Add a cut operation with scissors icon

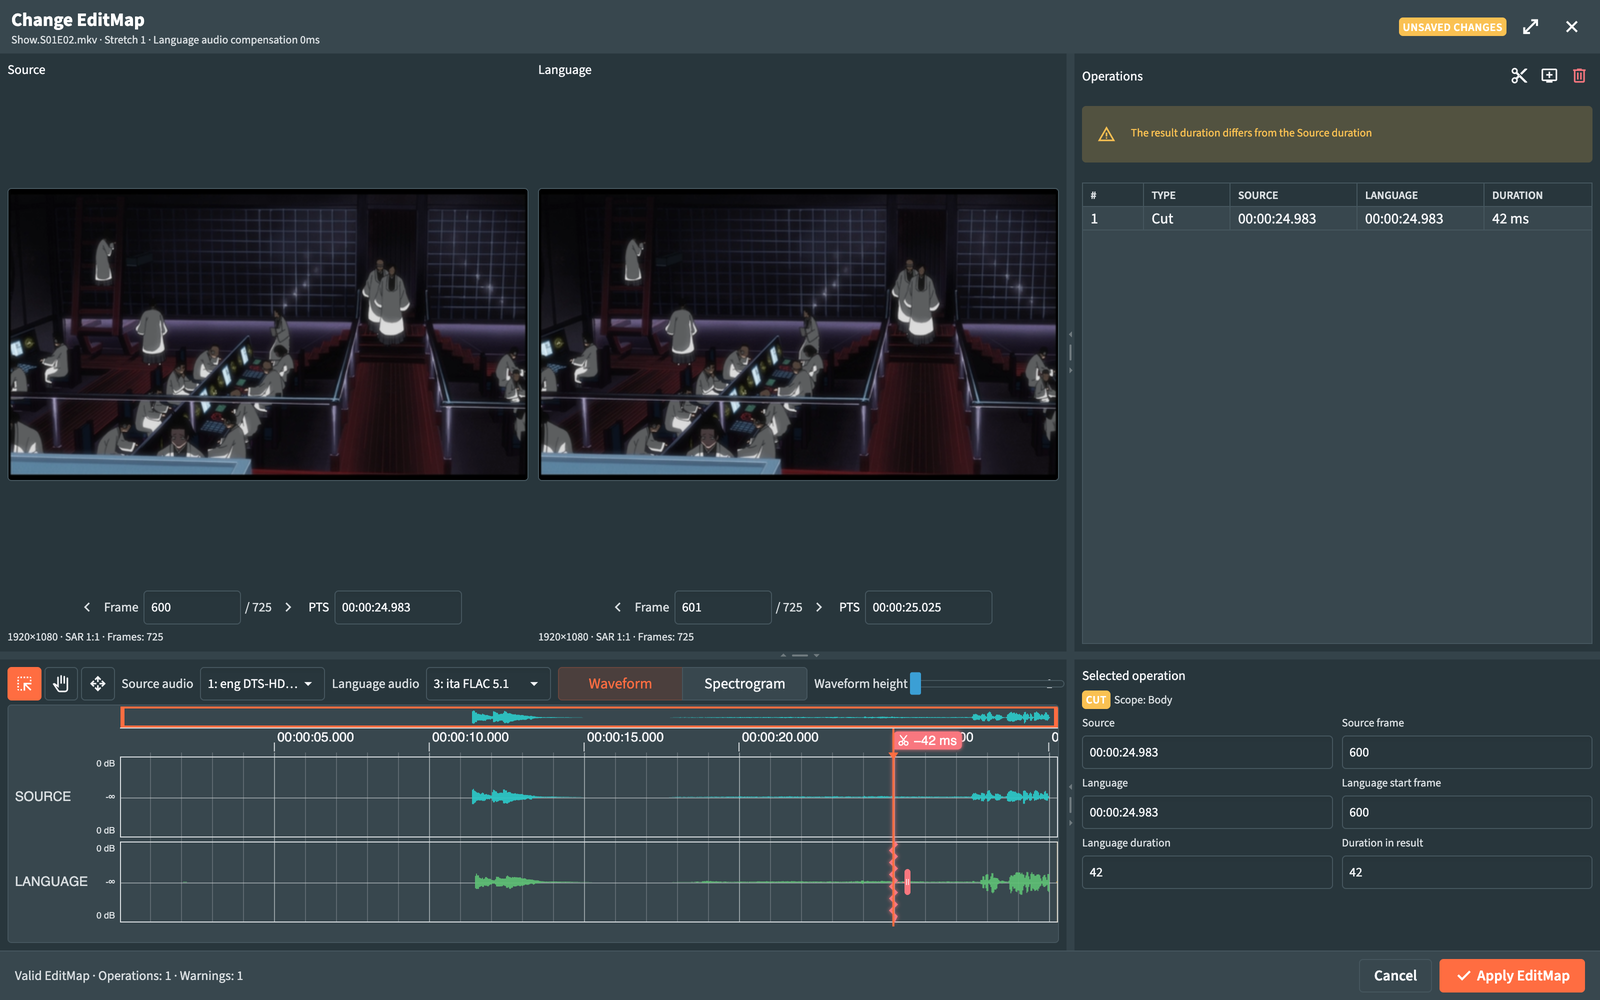(1519, 76)
